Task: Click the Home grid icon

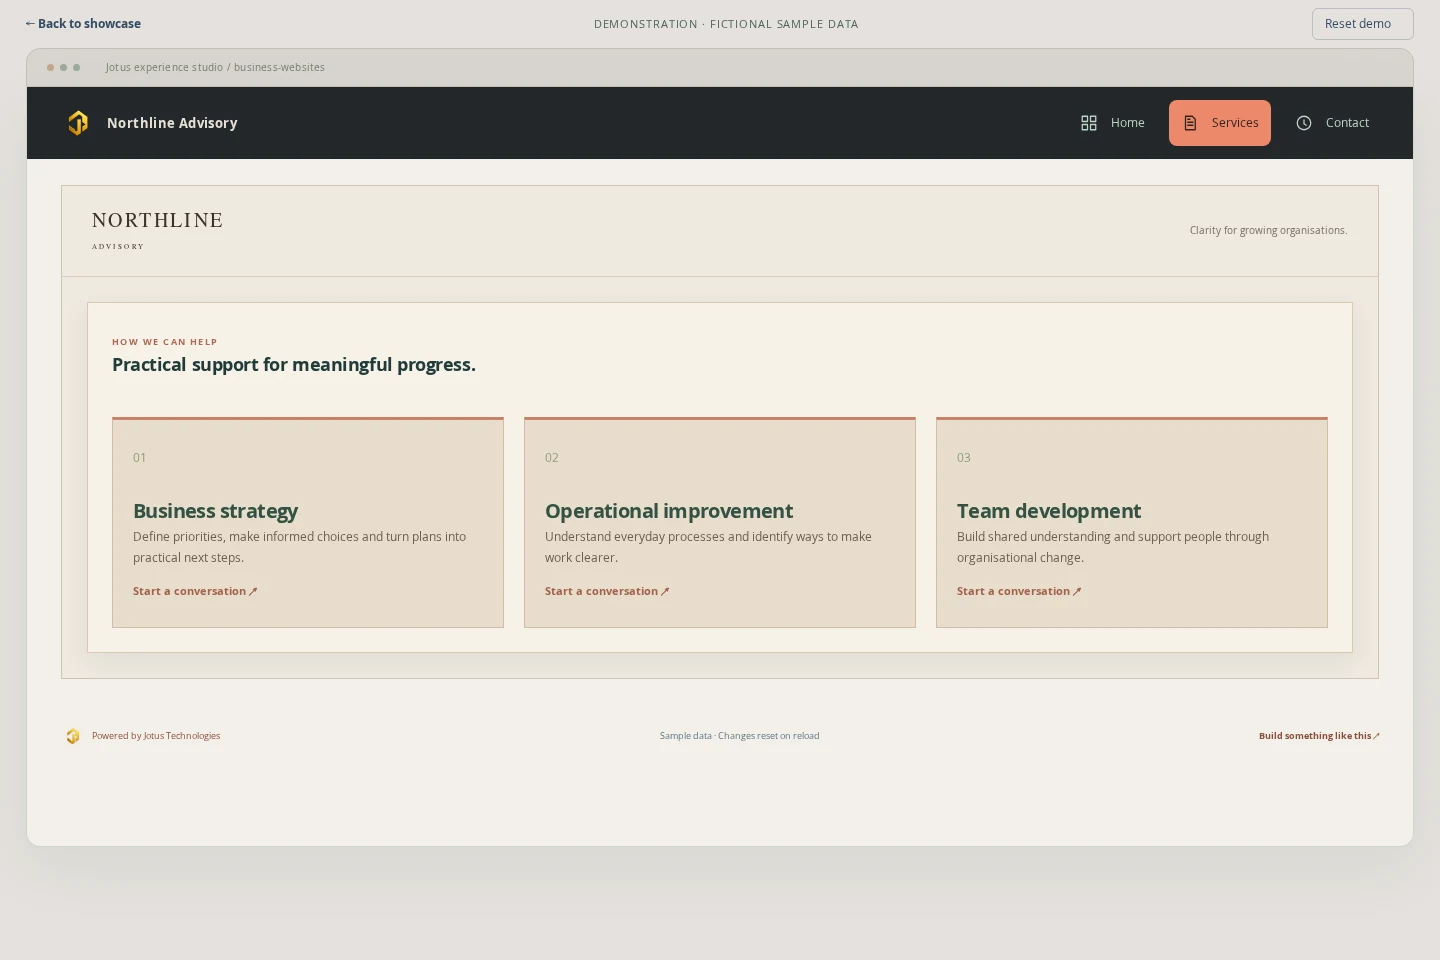Action: tap(1089, 123)
